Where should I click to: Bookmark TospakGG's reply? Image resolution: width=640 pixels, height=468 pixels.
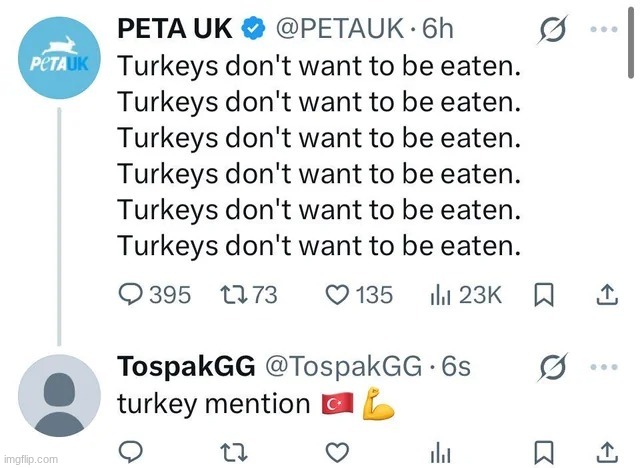point(544,452)
